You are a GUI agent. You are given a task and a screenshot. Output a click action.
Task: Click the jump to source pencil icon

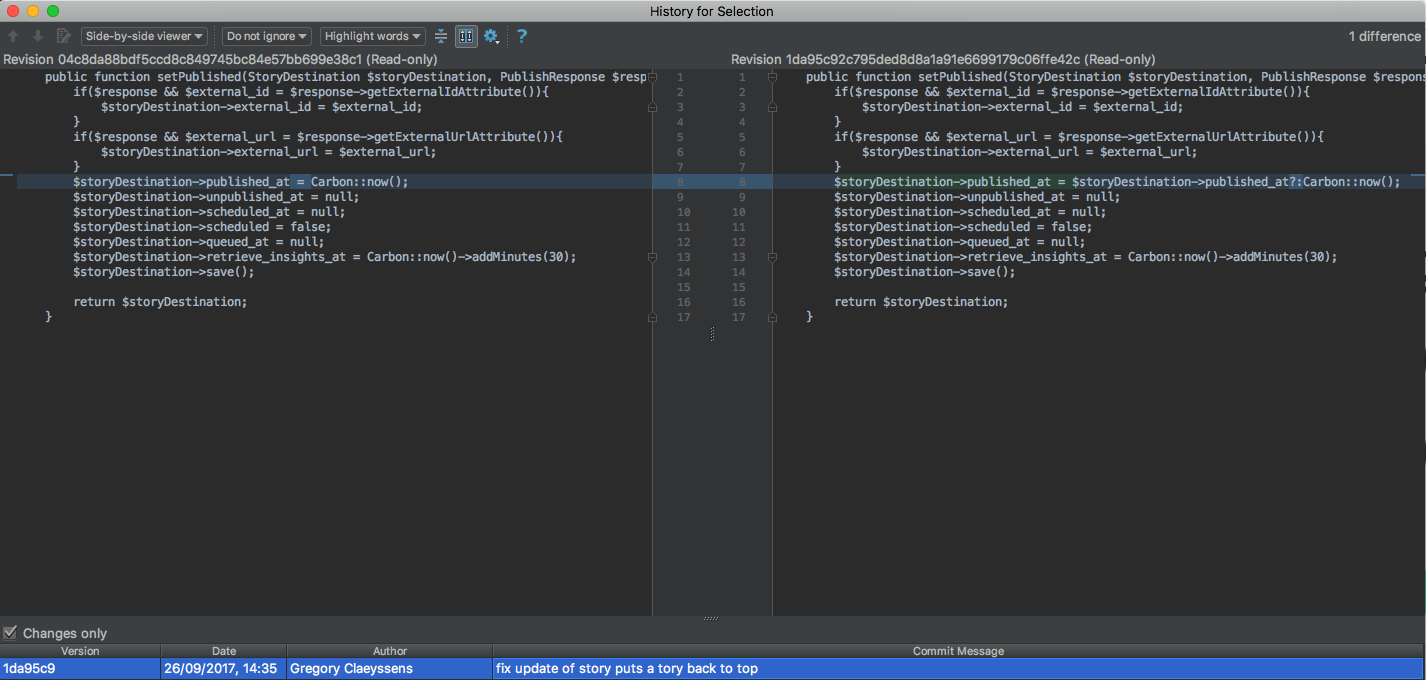[64, 36]
